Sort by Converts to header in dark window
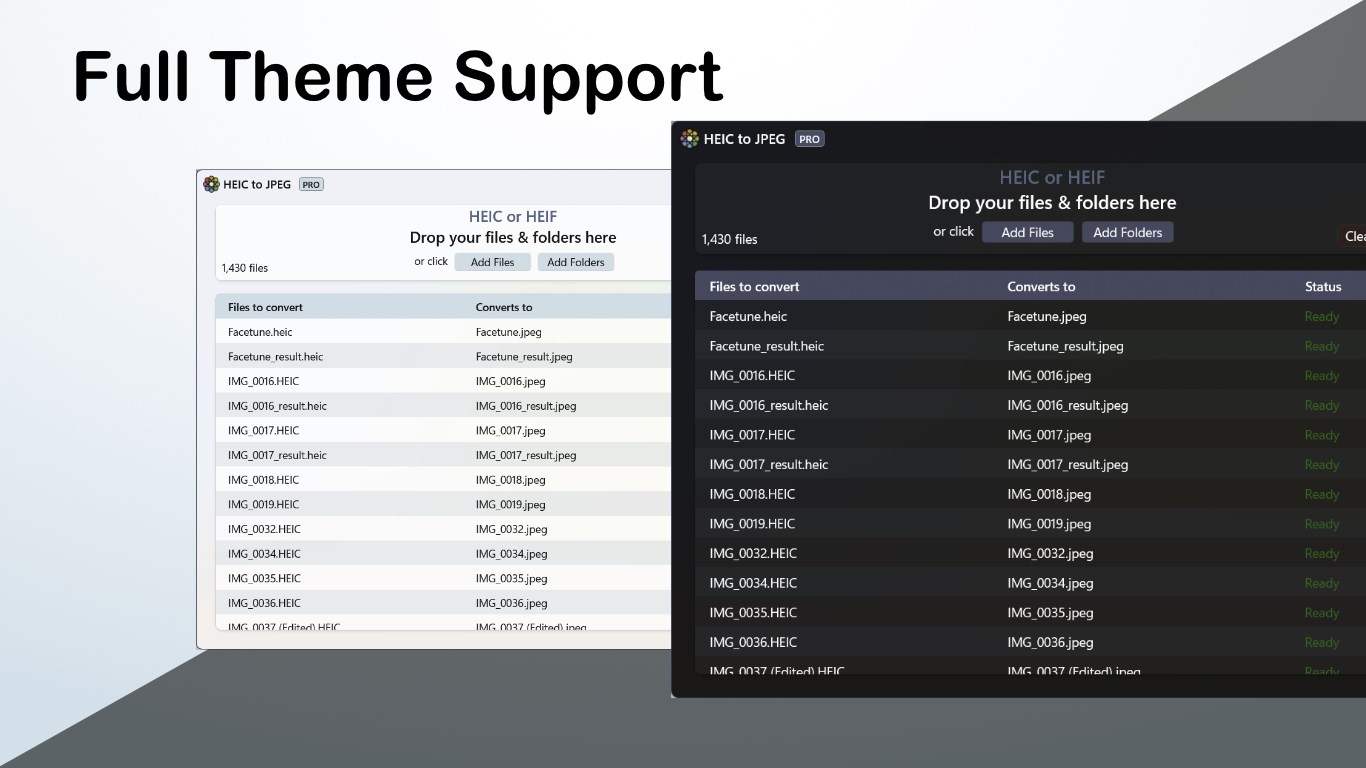The width and height of the screenshot is (1366, 768). (x=1041, y=286)
